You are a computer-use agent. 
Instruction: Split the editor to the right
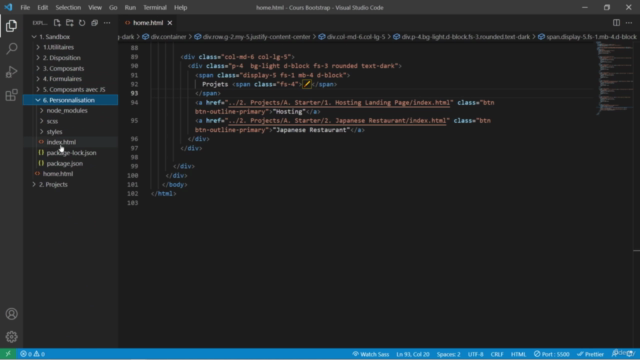pyautogui.click(x=616, y=23)
